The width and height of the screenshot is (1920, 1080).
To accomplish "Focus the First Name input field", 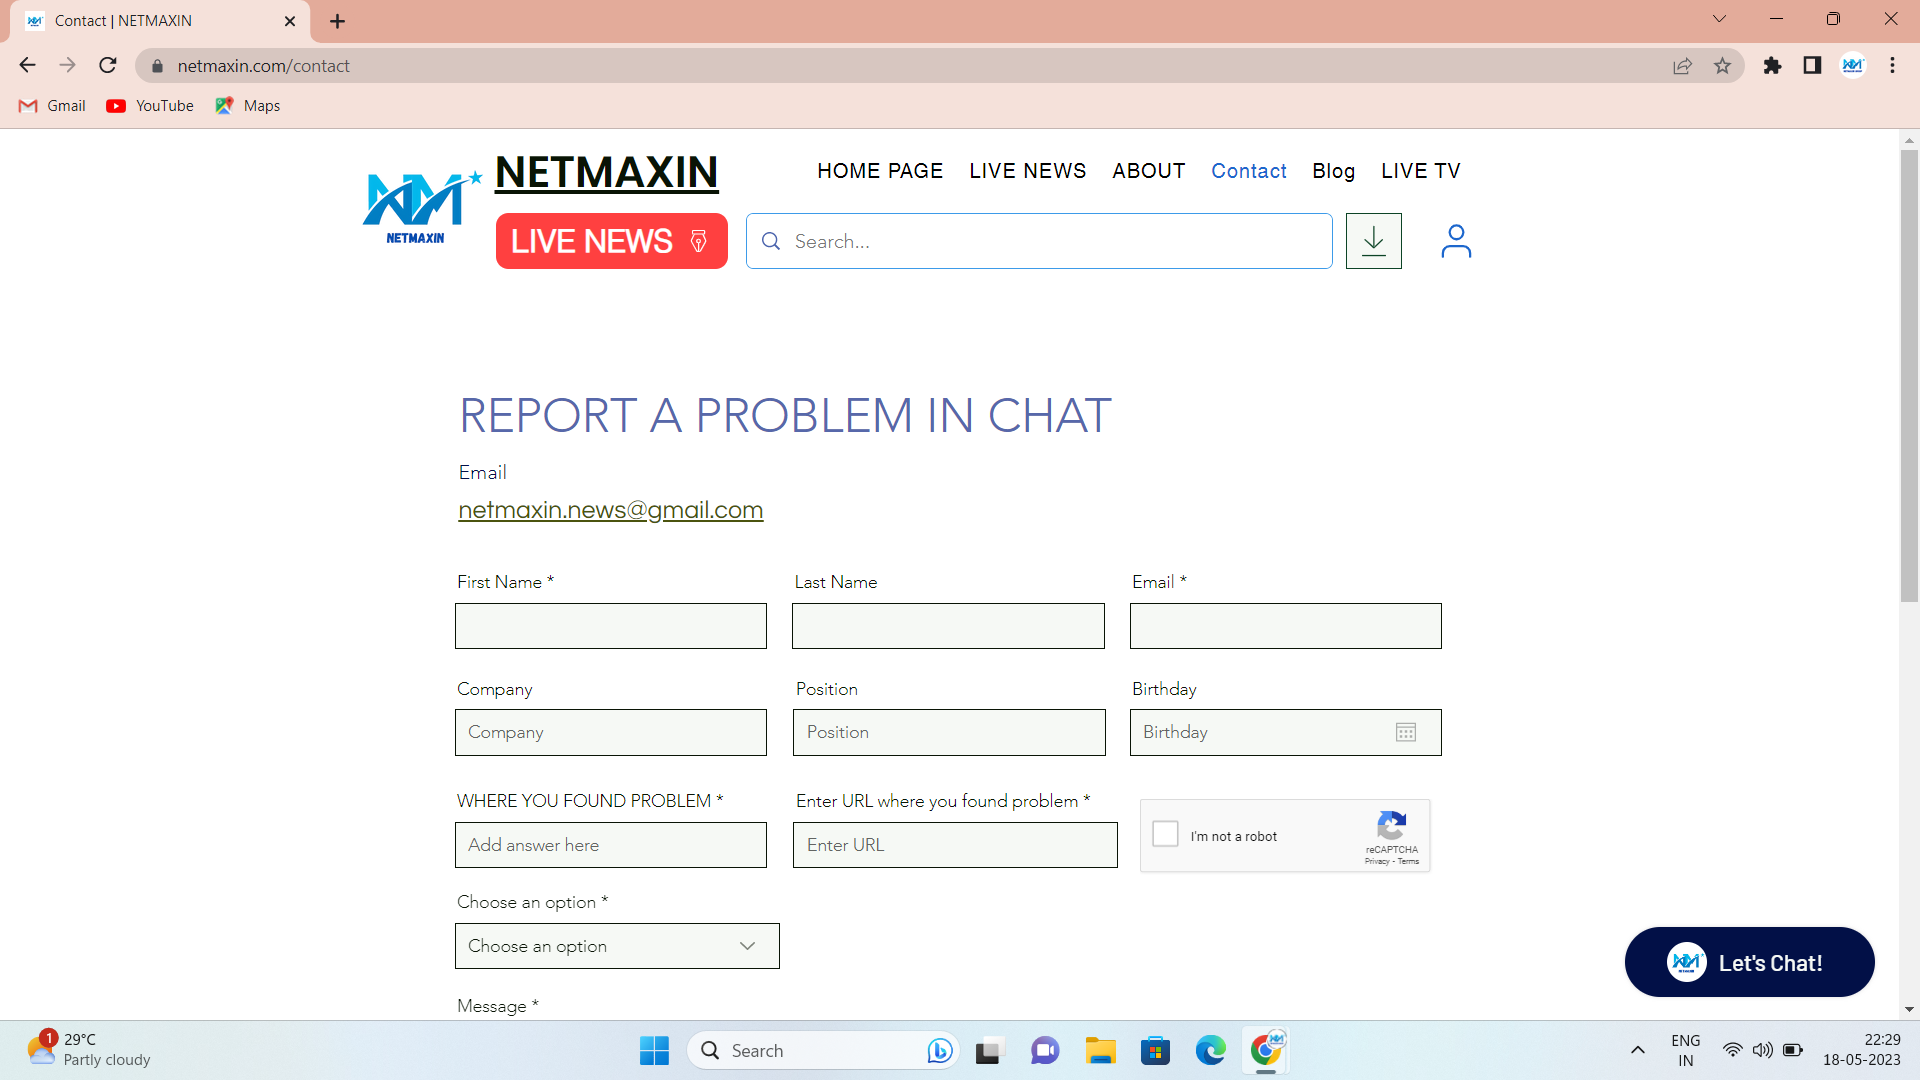I will pyautogui.click(x=610, y=626).
